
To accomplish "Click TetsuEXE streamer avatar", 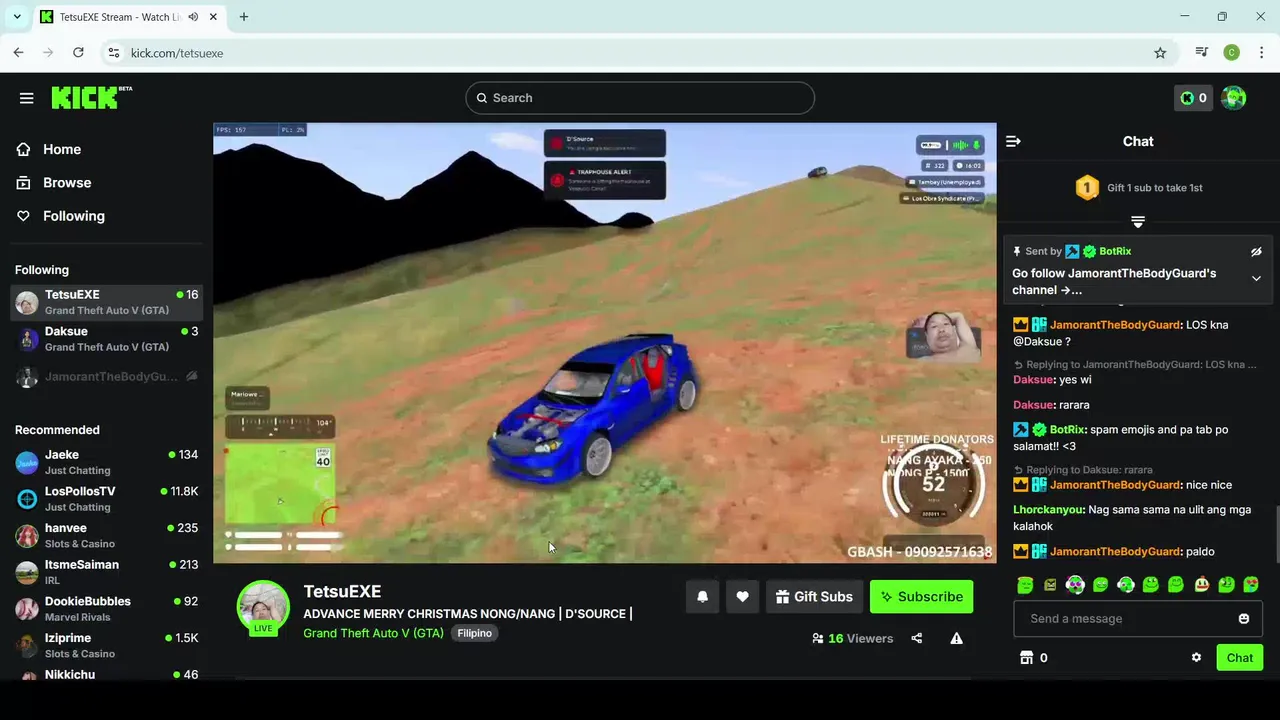I will pyautogui.click(x=263, y=606).
